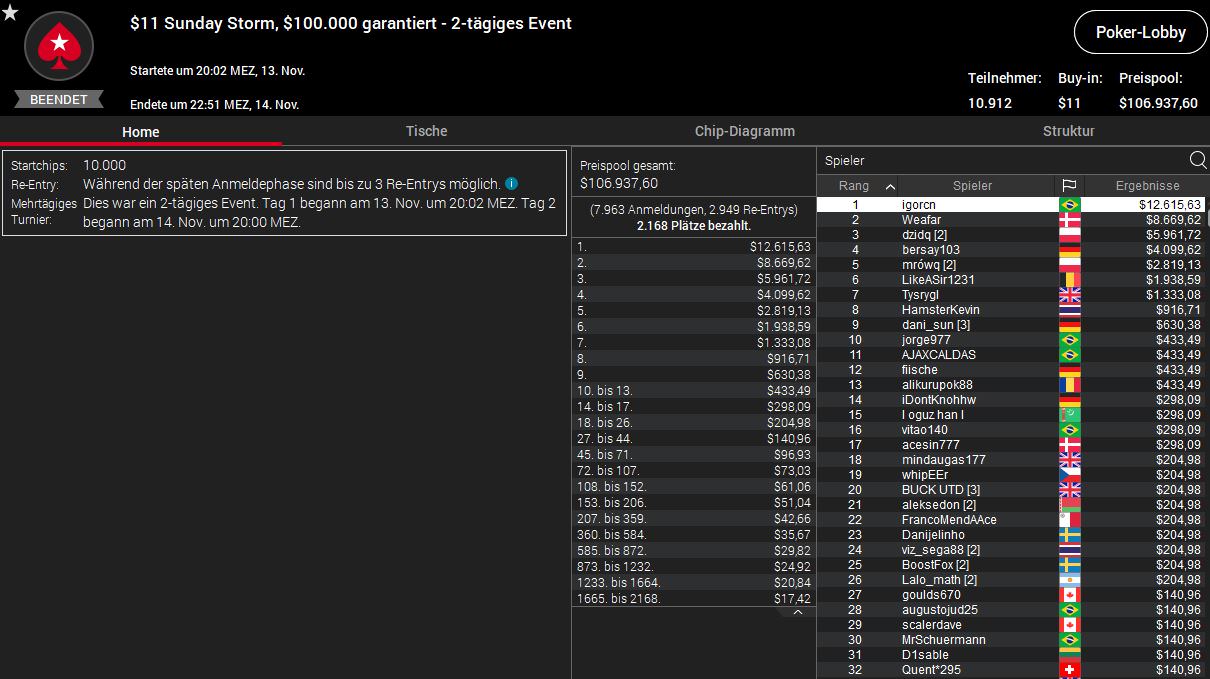The image size is (1210, 679).
Task: Click Denmark flag beside Weafar
Action: [x=1069, y=220]
